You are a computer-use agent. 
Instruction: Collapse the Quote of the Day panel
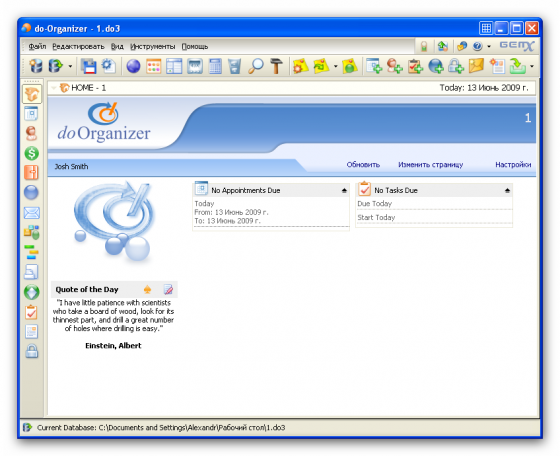148,290
